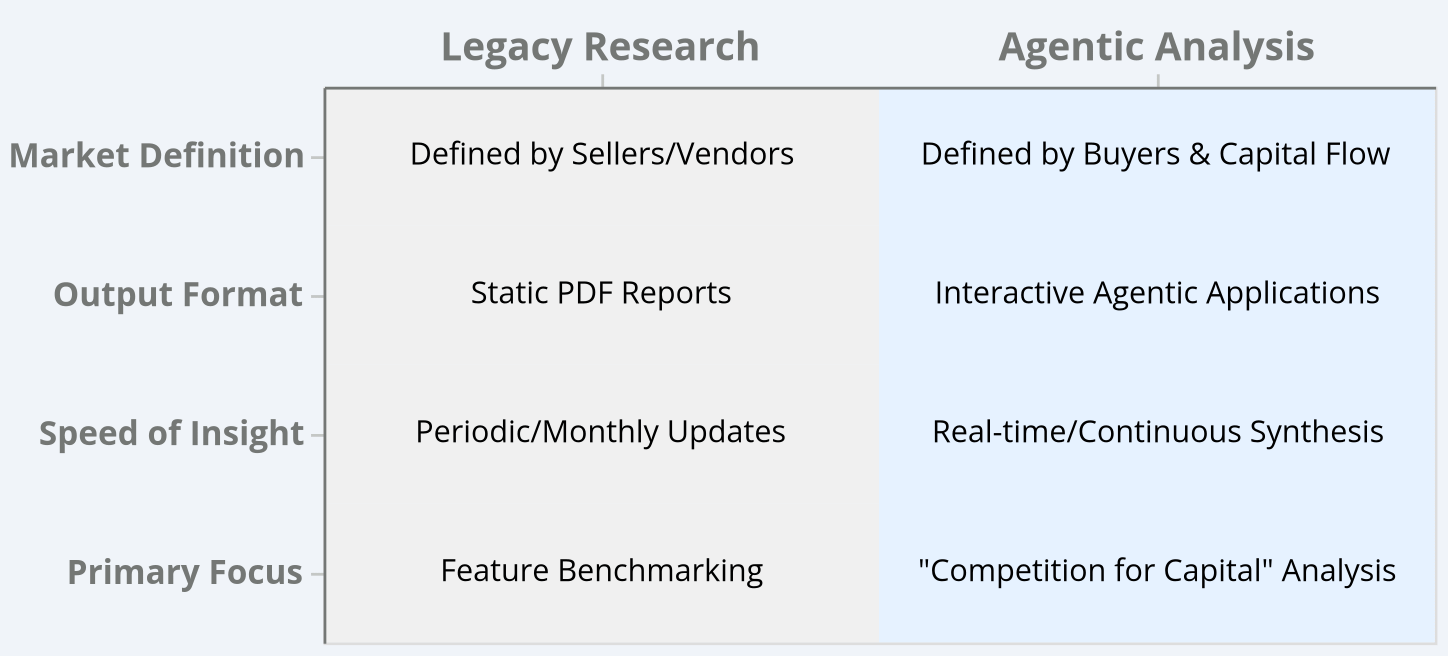The height and width of the screenshot is (656, 1448).
Task: Click the Speed of Insight row label
Action: tap(171, 434)
